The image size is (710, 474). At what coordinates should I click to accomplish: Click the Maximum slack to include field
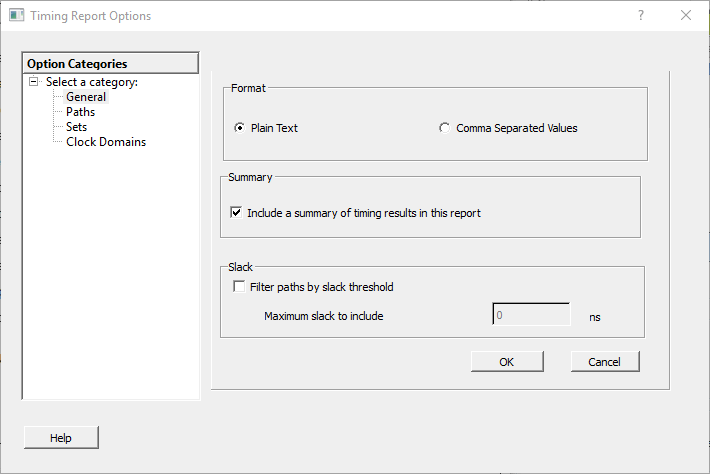[x=530, y=316]
